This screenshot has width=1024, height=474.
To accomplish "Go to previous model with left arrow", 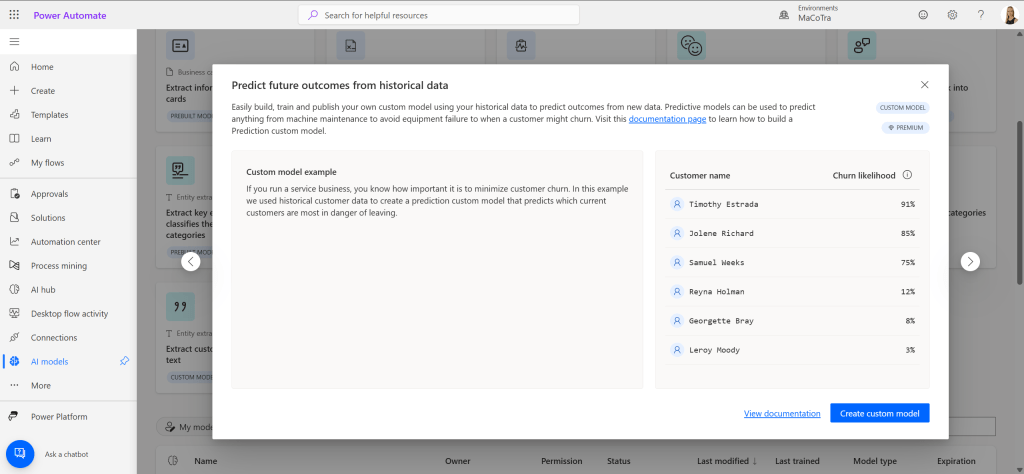I will (x=191, y=261).
